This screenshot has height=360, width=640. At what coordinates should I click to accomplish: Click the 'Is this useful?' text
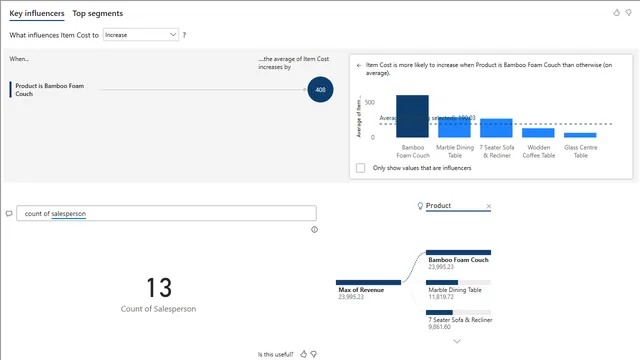(276, 354)
